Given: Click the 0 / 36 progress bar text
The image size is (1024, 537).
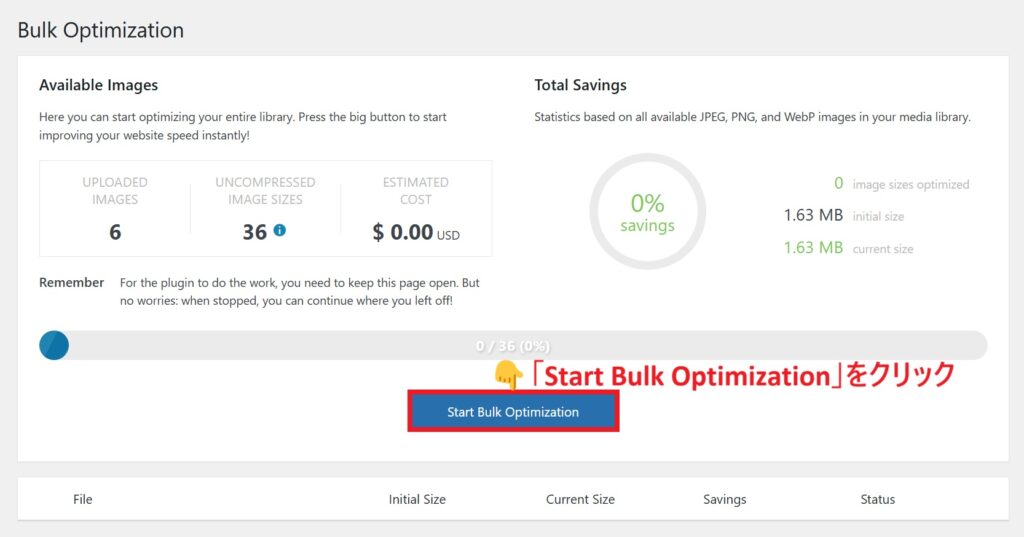Looking at the screenshot, I should click(513, 346).
